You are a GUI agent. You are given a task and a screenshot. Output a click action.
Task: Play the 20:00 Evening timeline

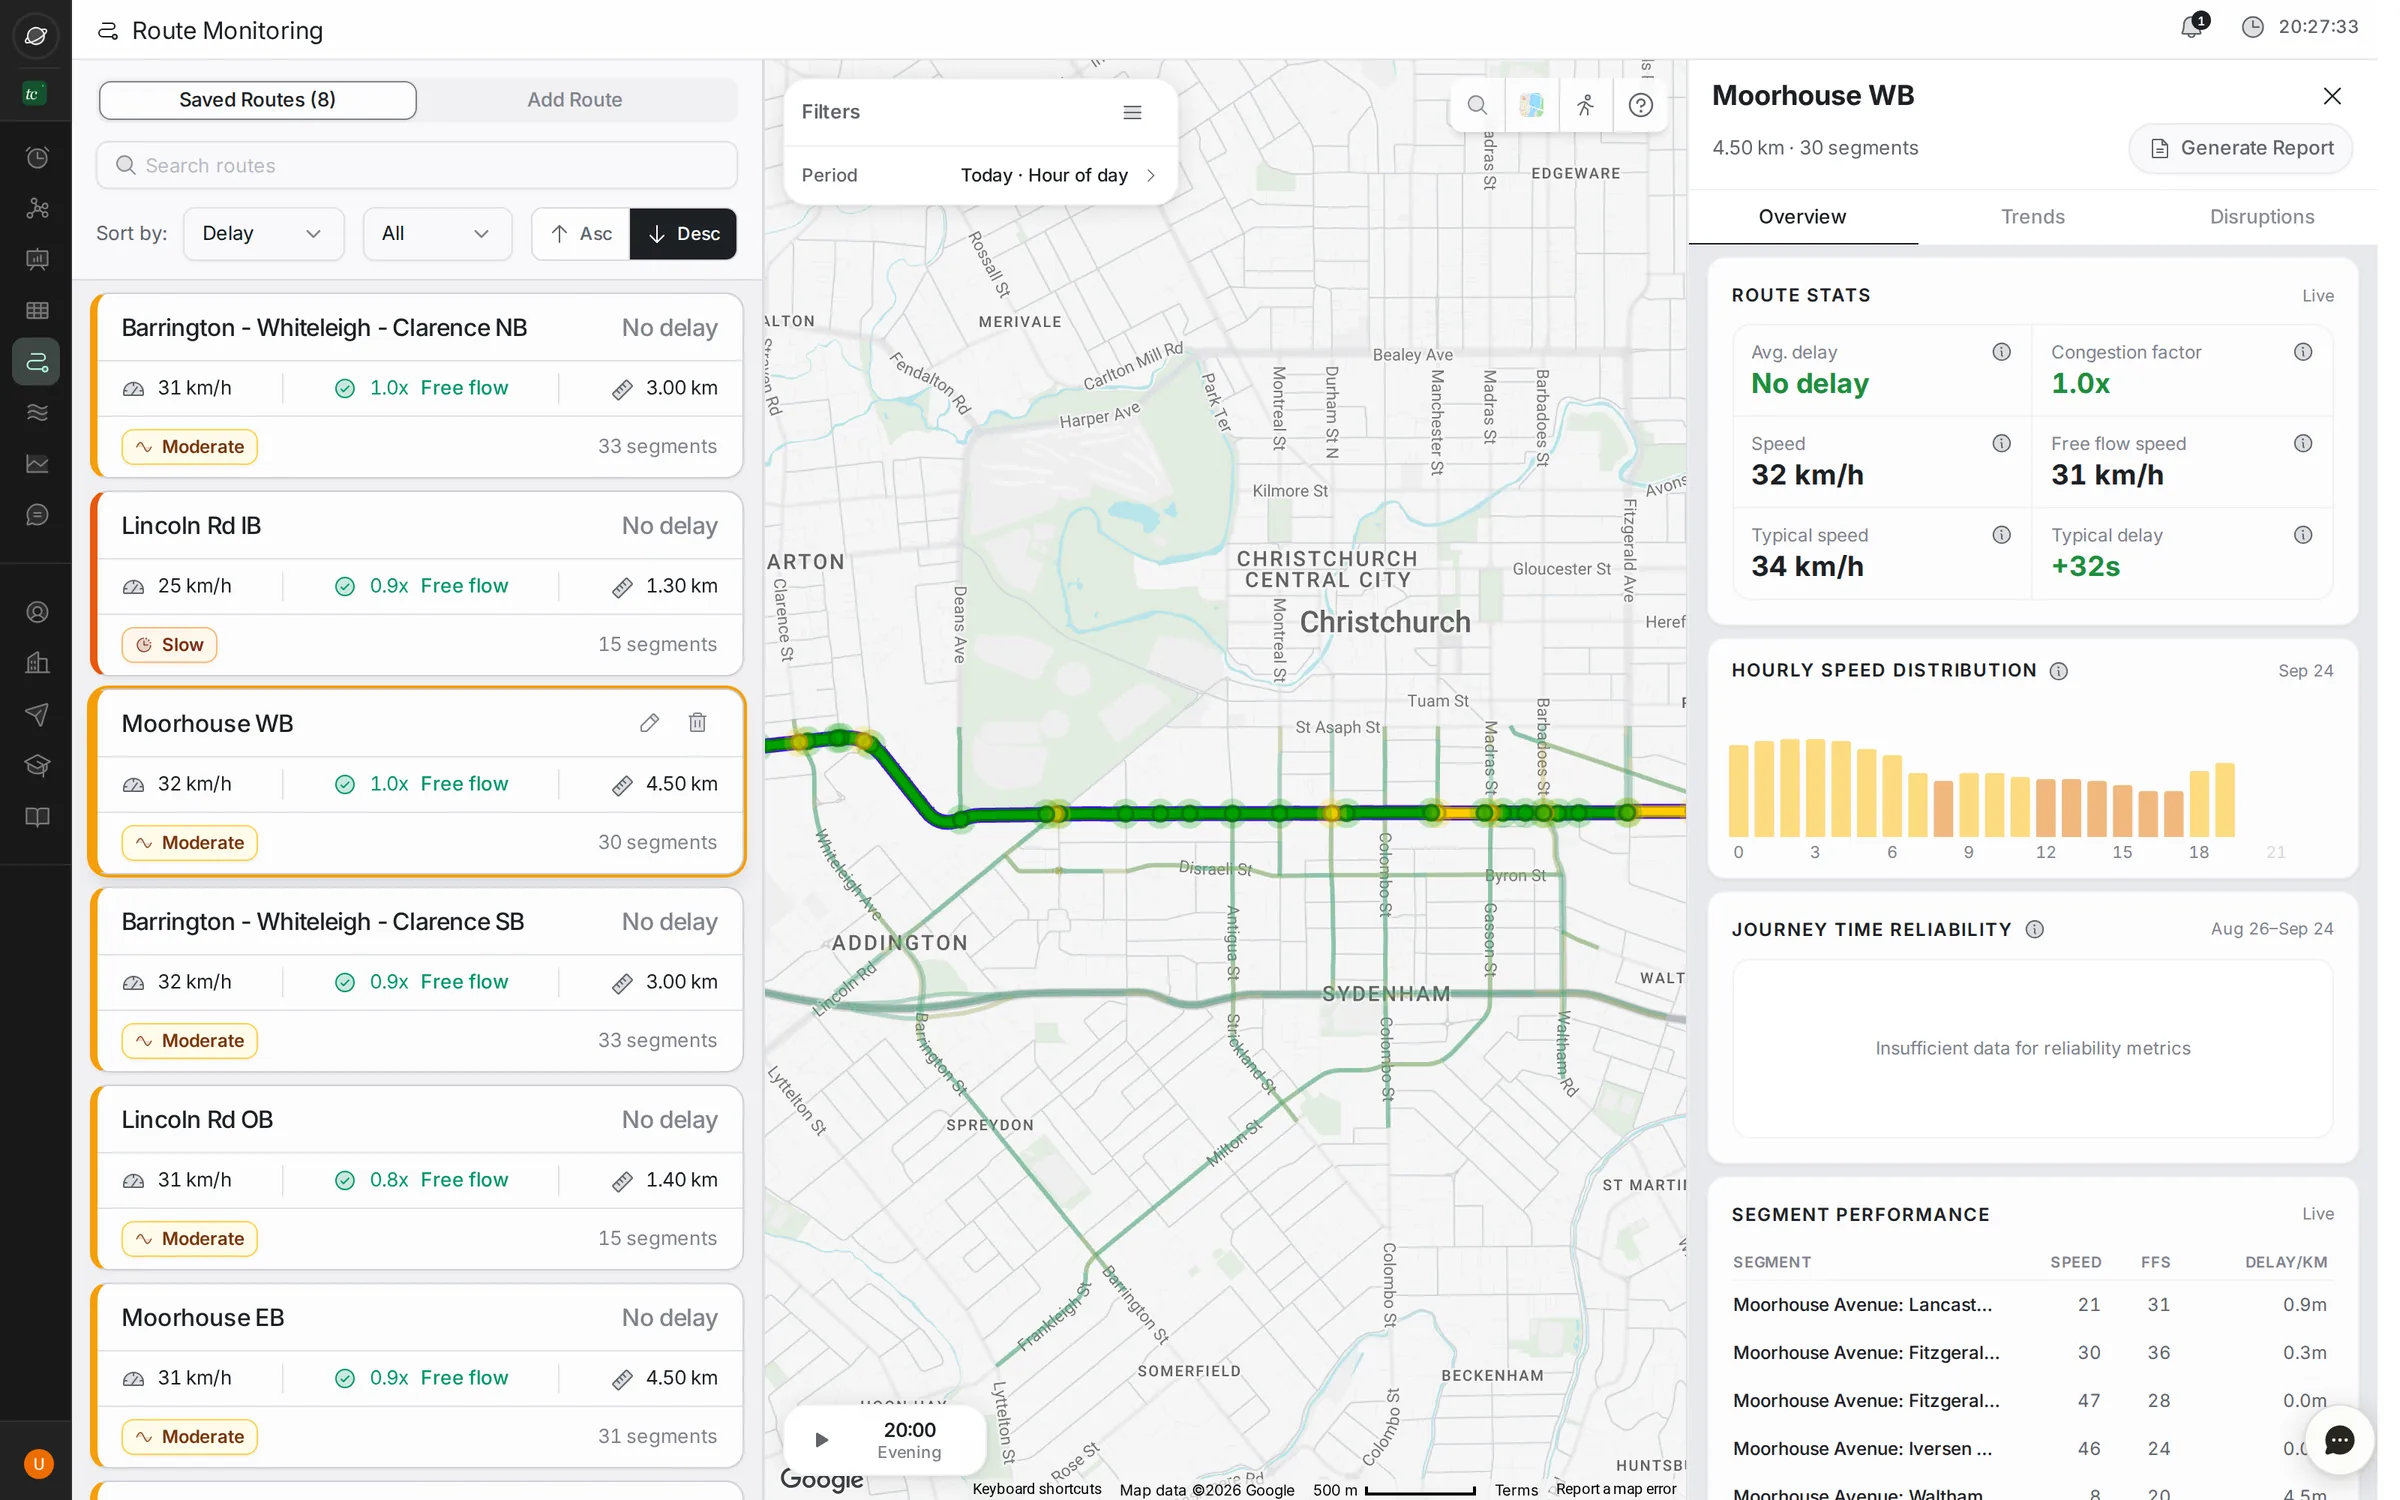pyautogui.click(x=821, y=1440)
